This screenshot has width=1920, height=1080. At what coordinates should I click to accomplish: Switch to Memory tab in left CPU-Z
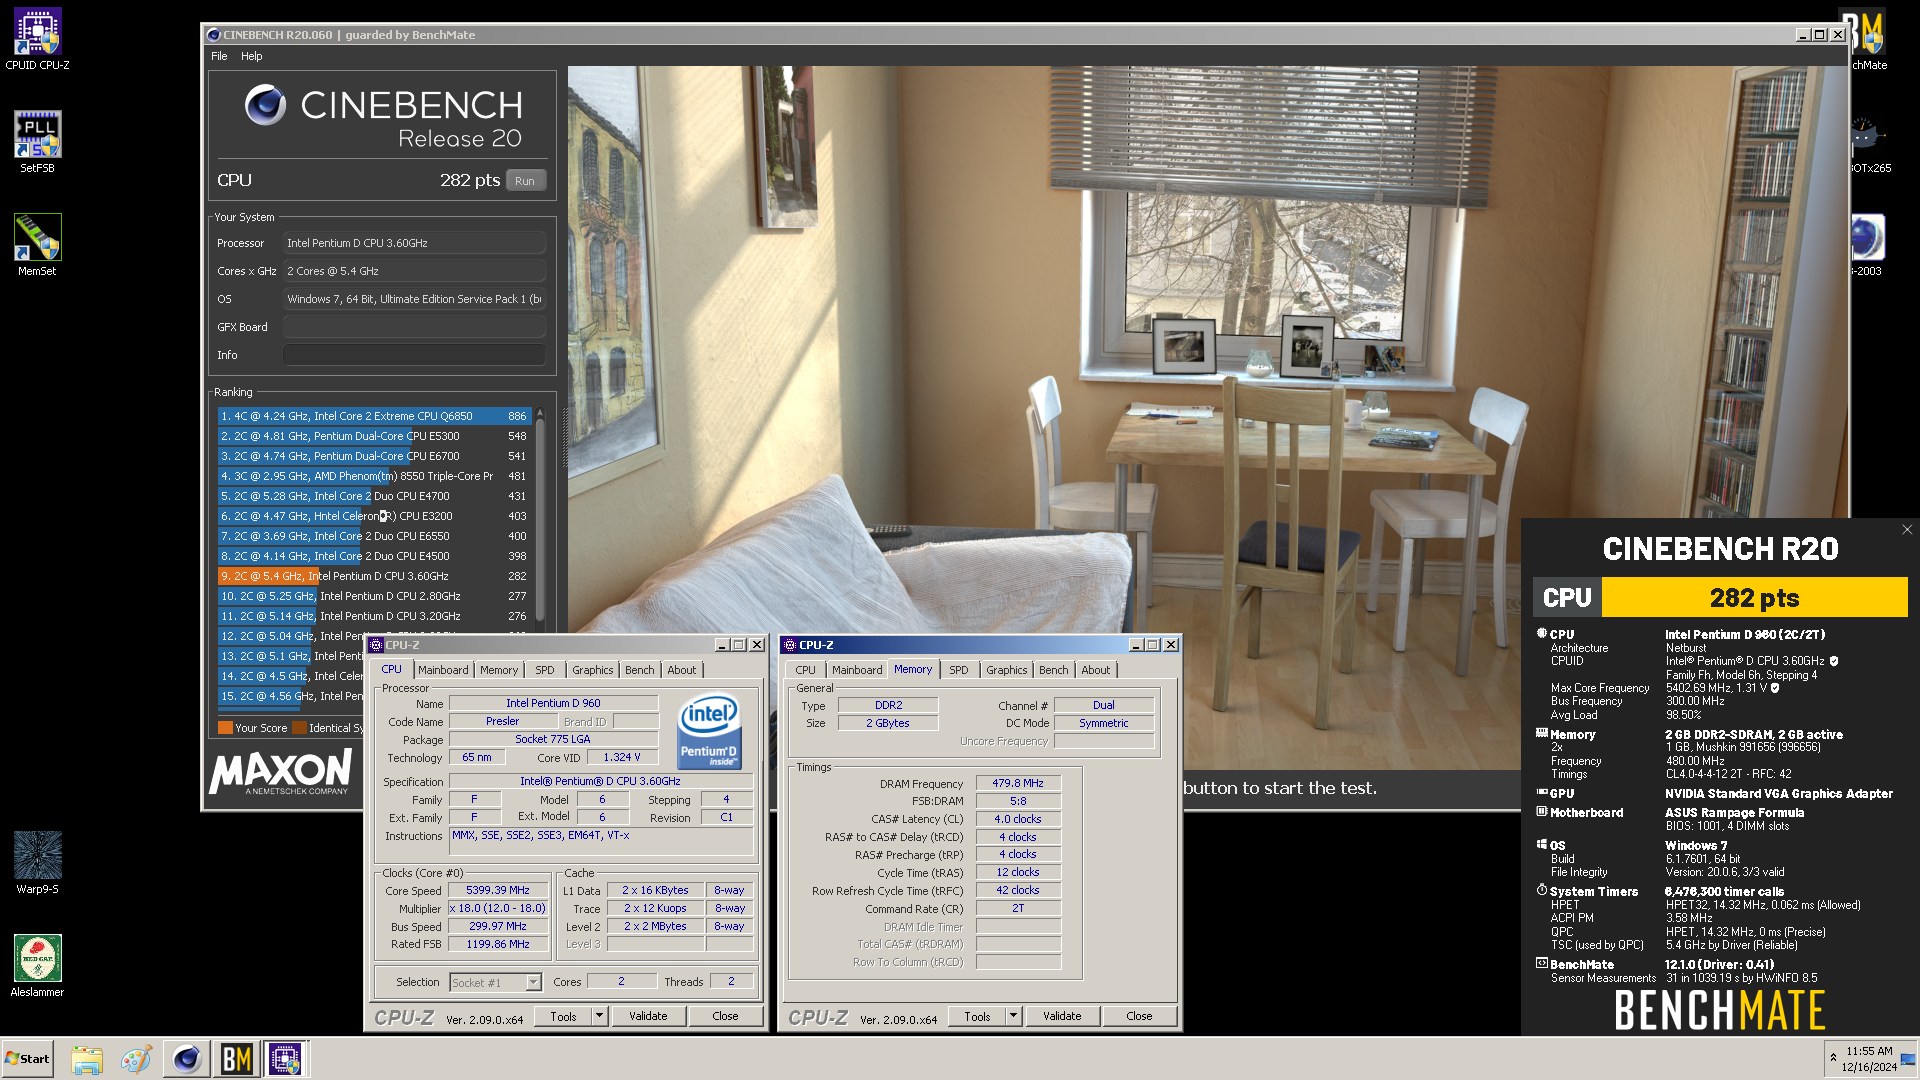499,670
